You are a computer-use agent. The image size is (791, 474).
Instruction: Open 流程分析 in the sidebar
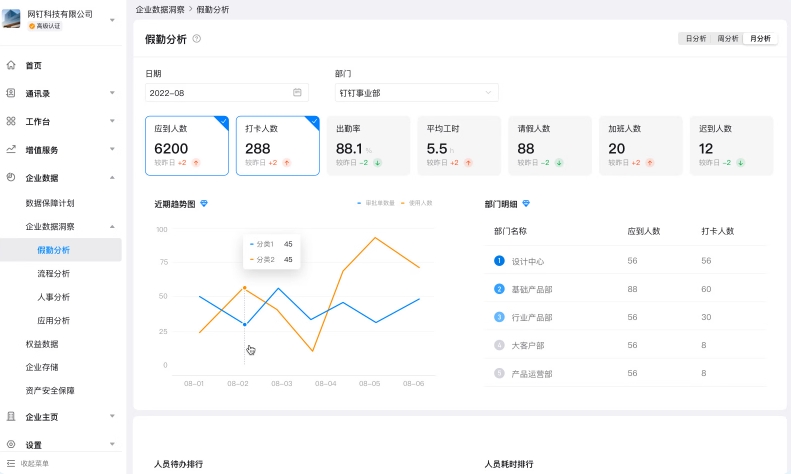pos(54,273)
